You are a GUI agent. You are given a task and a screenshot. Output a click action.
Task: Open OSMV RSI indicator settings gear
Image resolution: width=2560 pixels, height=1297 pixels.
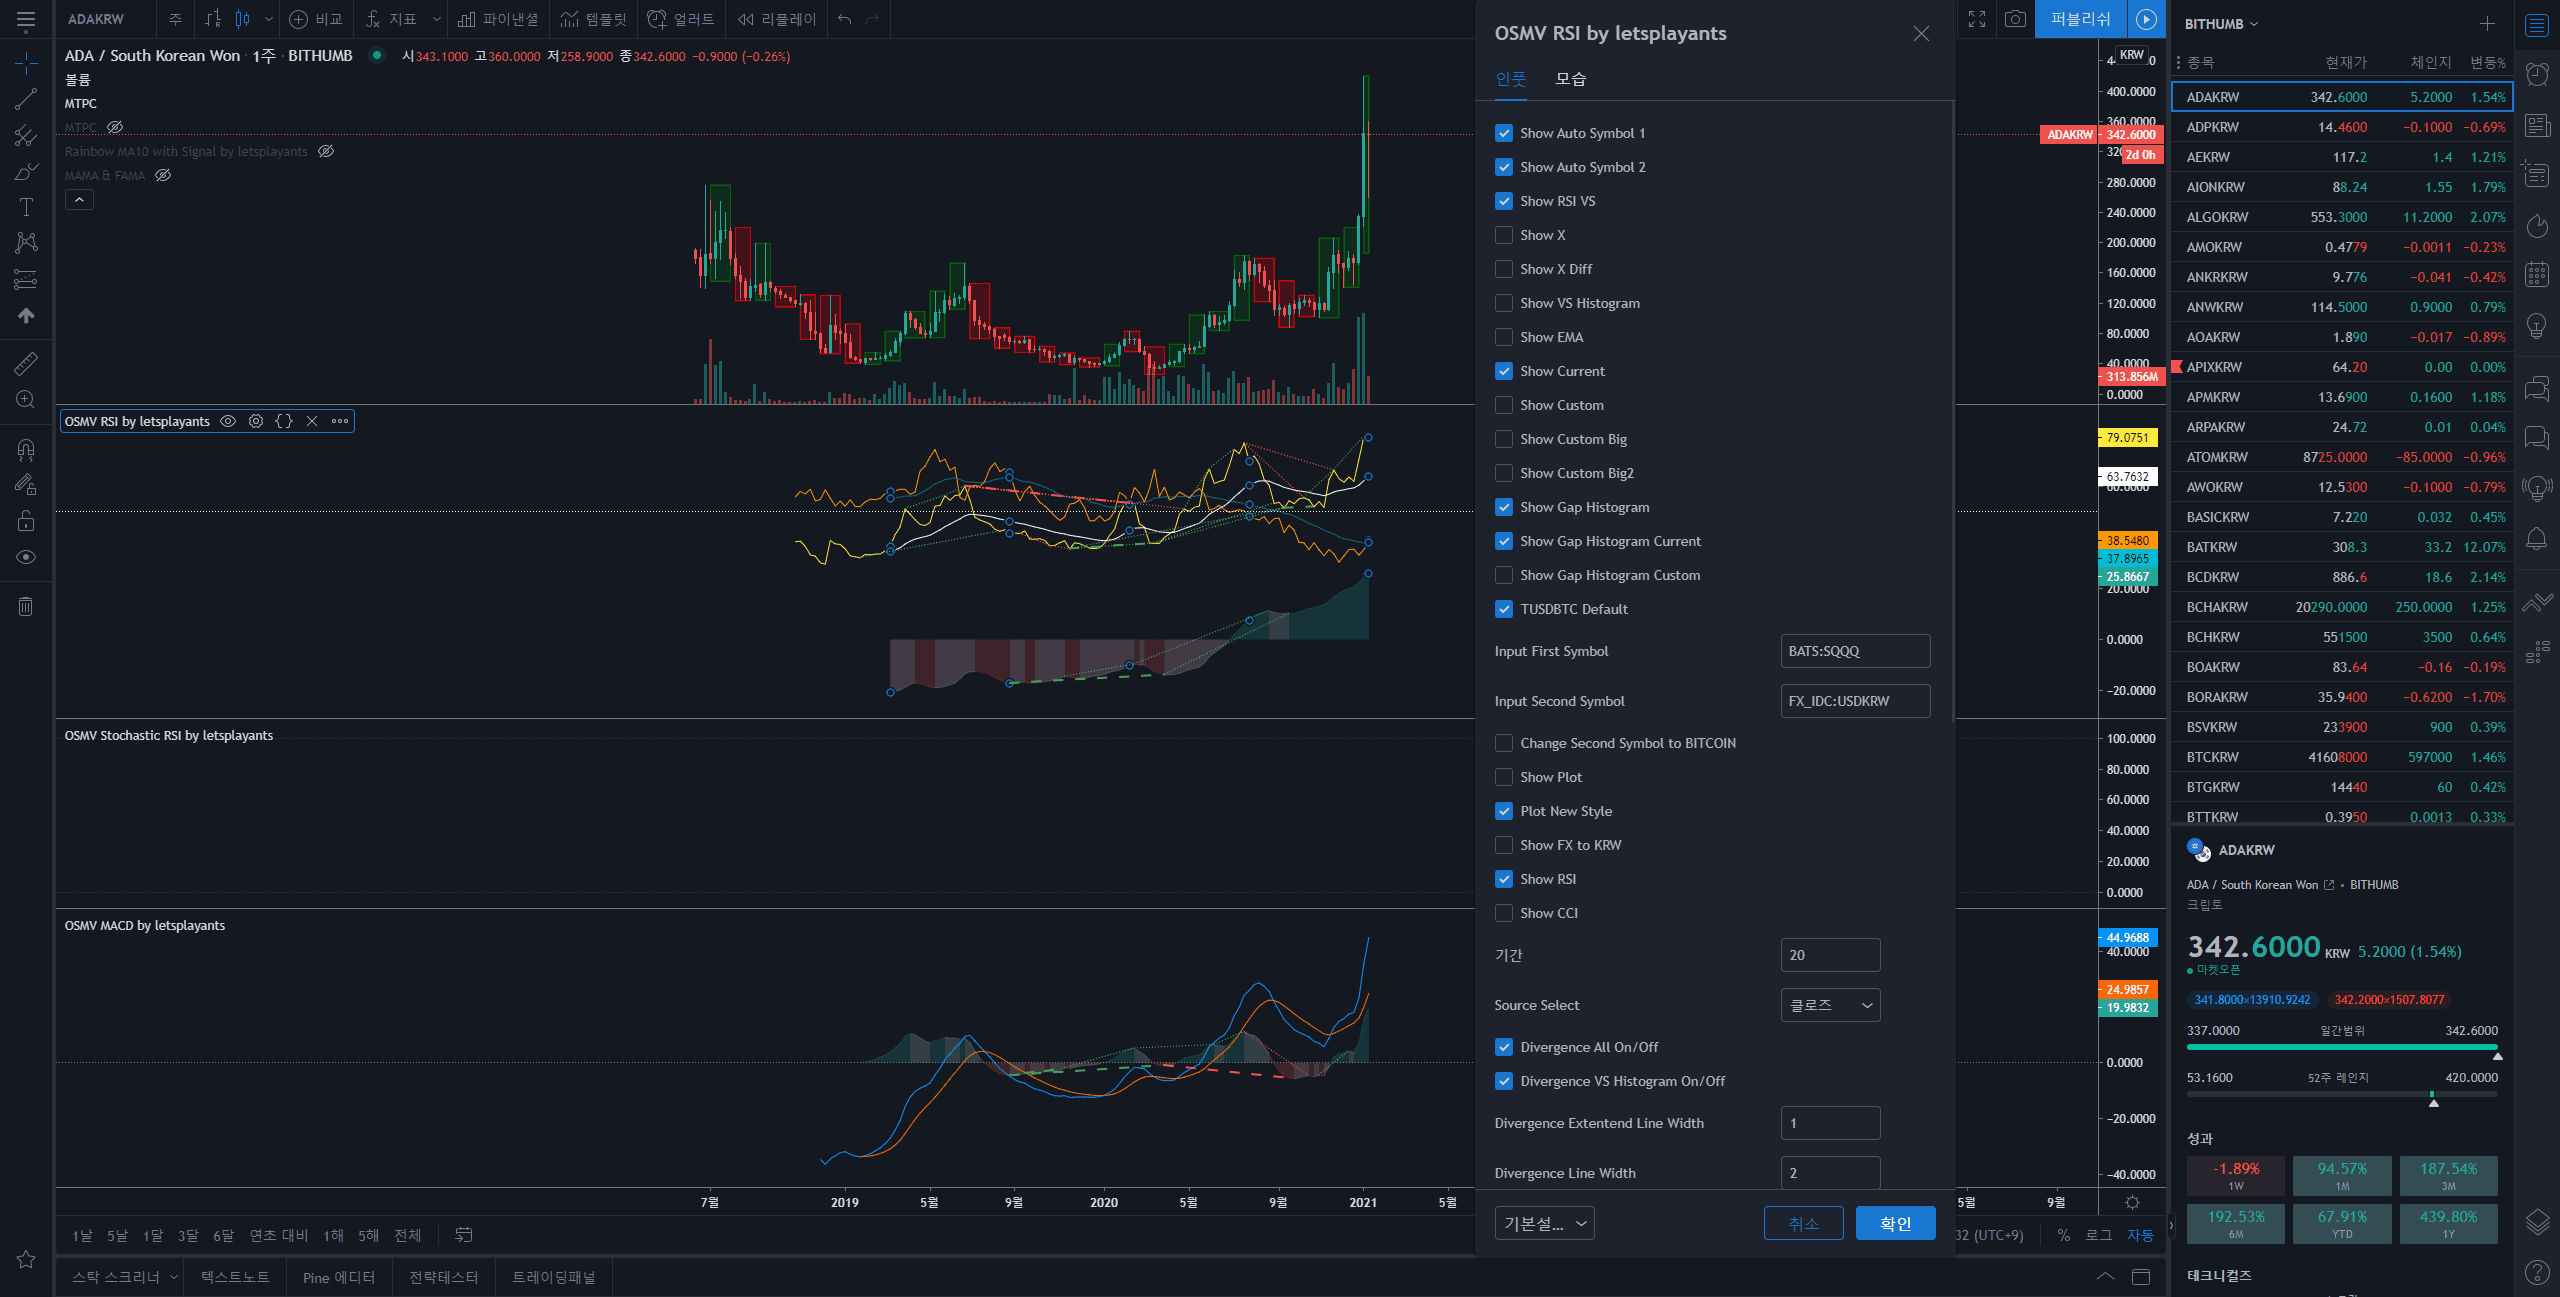point(256,421)
